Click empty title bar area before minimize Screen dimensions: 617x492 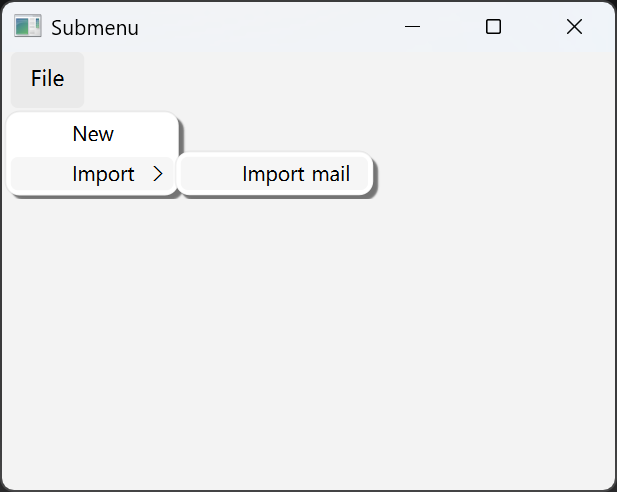tap(270, 27)
